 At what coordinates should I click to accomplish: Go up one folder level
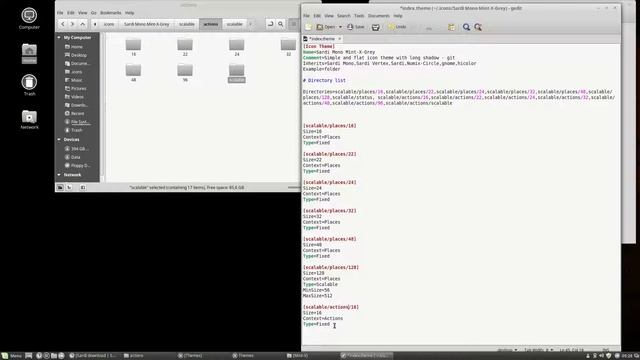click(82, 24)
